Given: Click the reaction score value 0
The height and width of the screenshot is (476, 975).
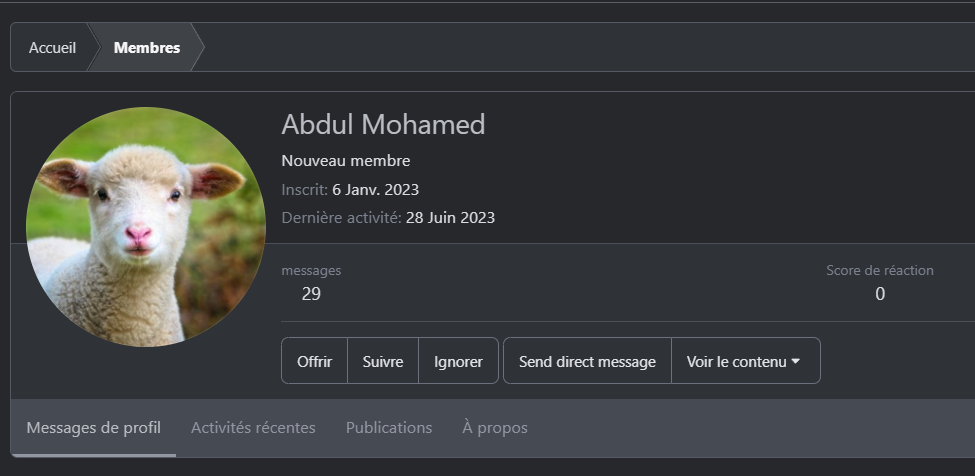Looking at the screenshot, I should click(x=880, y=294).
